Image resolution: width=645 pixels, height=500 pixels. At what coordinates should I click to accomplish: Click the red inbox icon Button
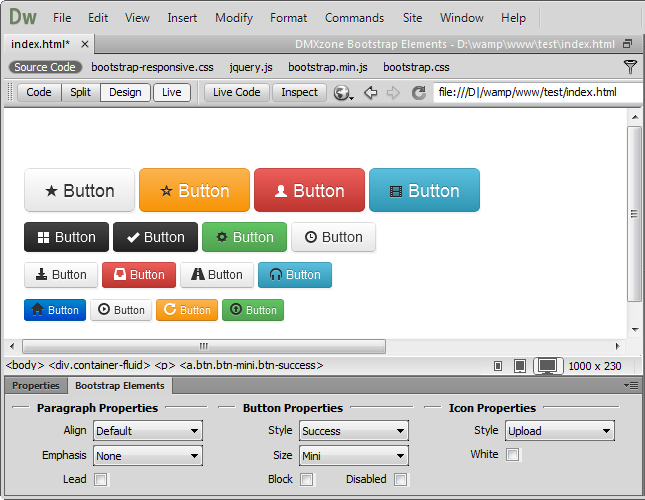[139, 275]
